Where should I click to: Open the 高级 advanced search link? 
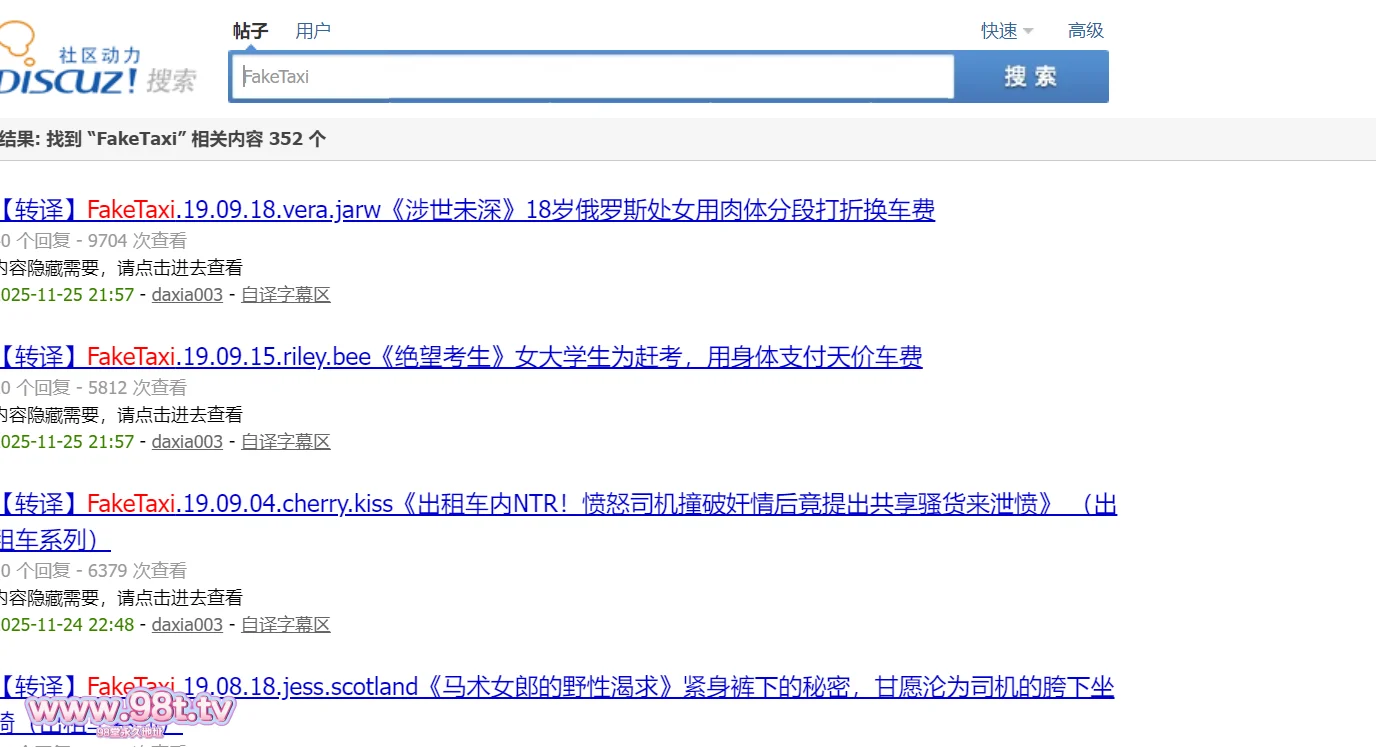tap(1085, 31)
